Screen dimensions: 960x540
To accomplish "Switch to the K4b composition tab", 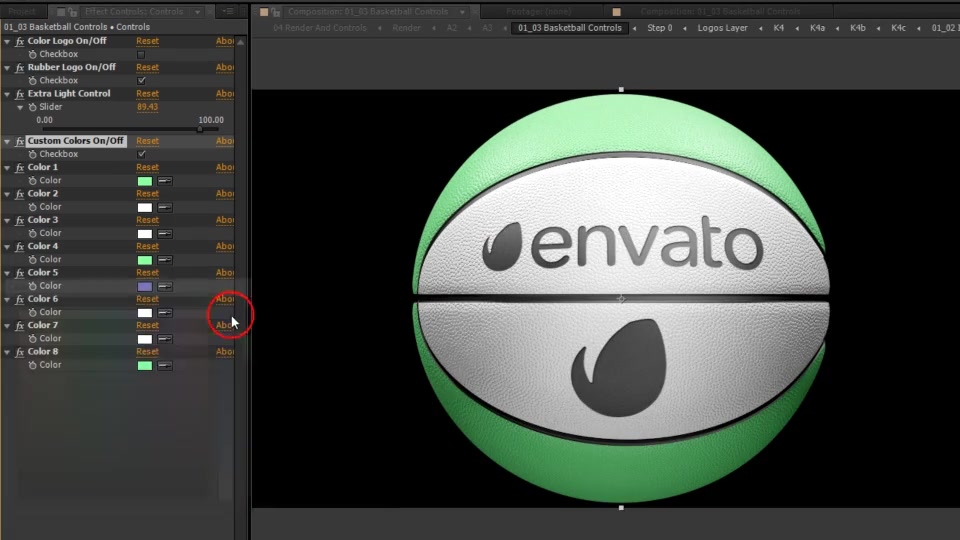I will pos(858,28).
